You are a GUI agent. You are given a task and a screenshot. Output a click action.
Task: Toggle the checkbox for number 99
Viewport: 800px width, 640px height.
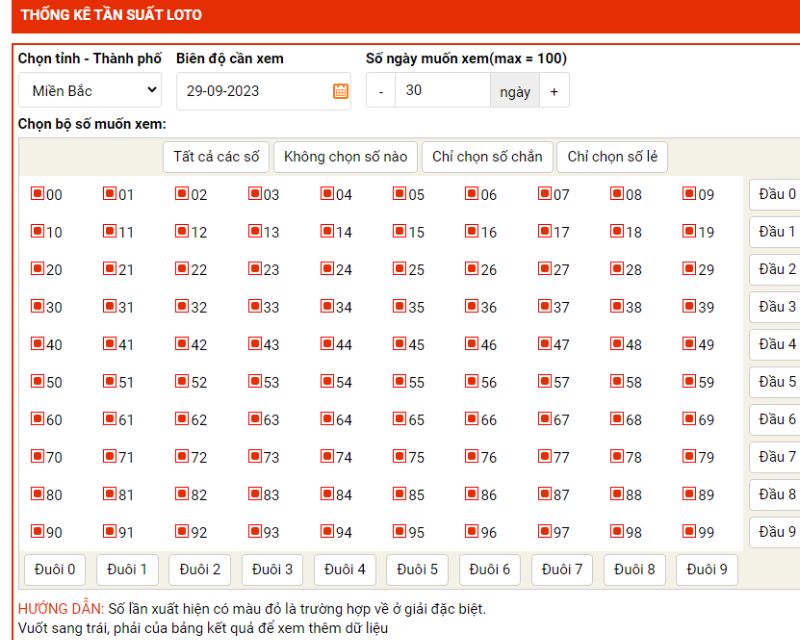689,531
